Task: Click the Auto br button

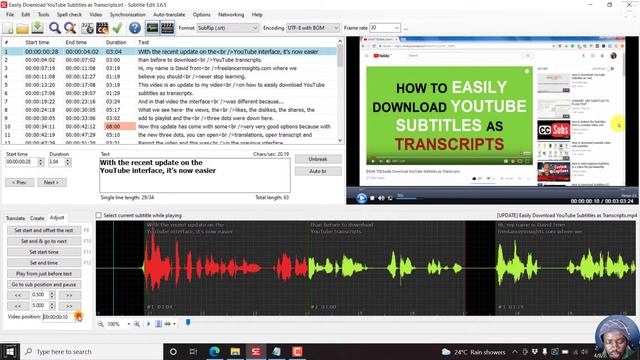Action: click(318, 171)
